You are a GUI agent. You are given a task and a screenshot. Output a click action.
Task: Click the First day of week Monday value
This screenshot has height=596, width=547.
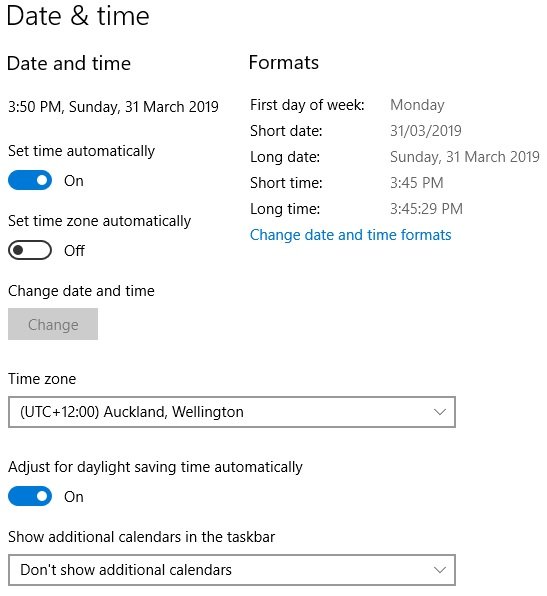tap(417, 105)
